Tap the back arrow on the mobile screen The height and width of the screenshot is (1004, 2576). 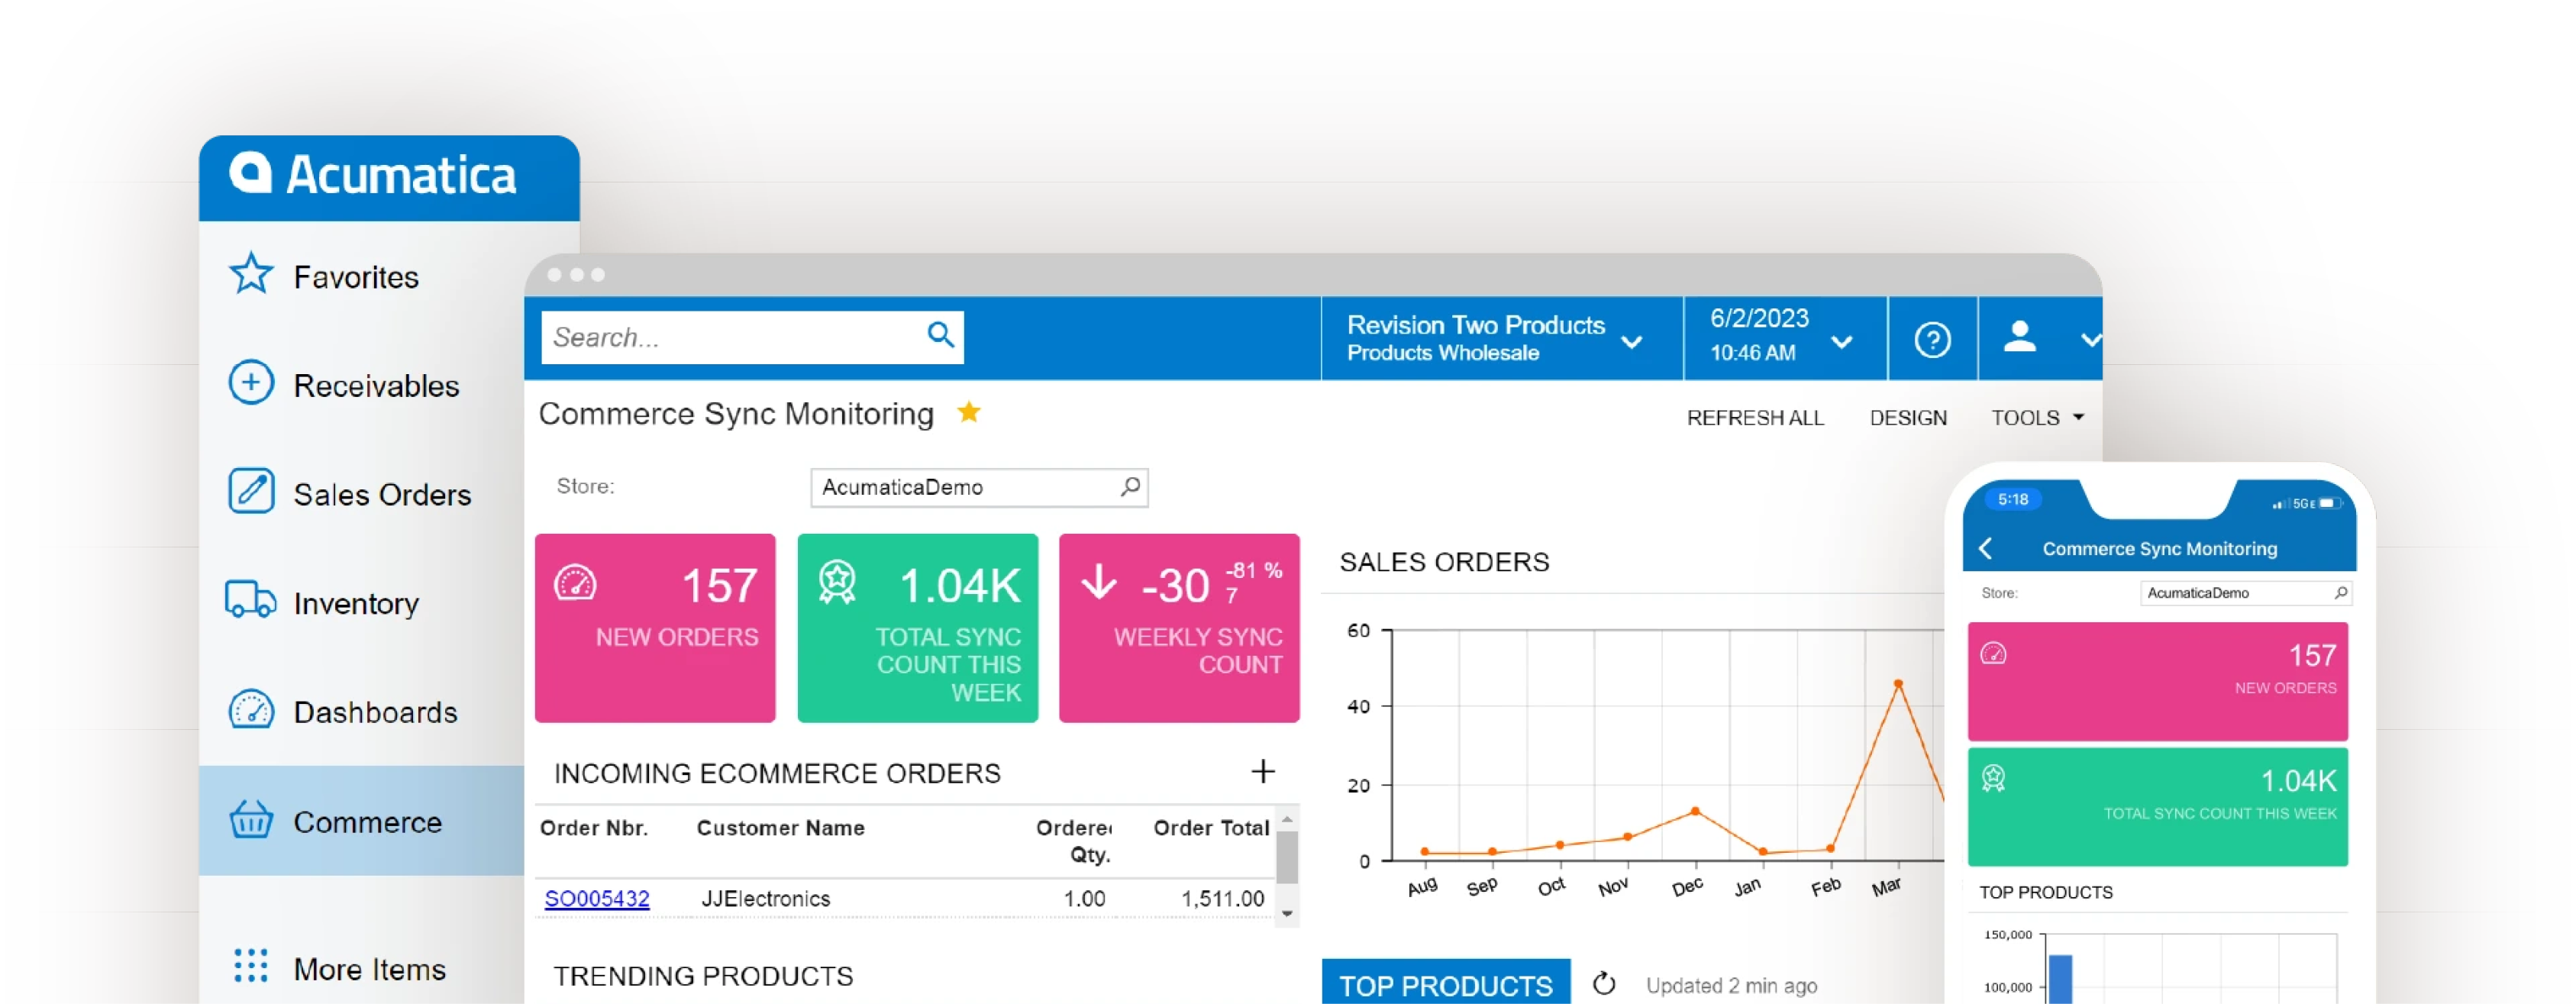click(x=1986, y=548)
